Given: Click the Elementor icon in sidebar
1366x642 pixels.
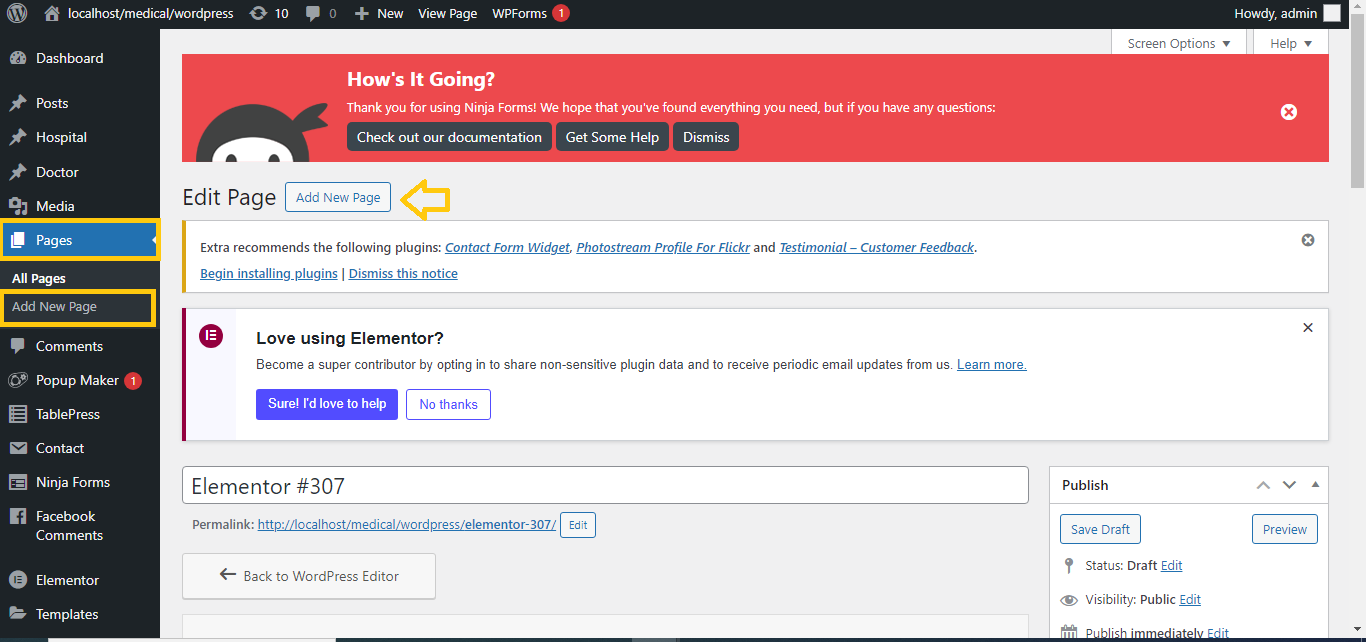Looking at the screenshot, I should coord(17,580).
